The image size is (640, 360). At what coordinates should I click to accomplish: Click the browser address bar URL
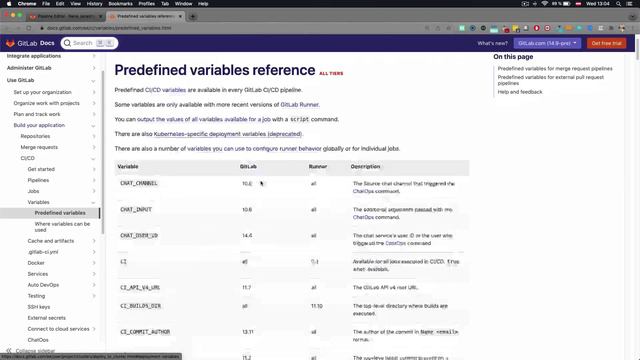[109, 28]
